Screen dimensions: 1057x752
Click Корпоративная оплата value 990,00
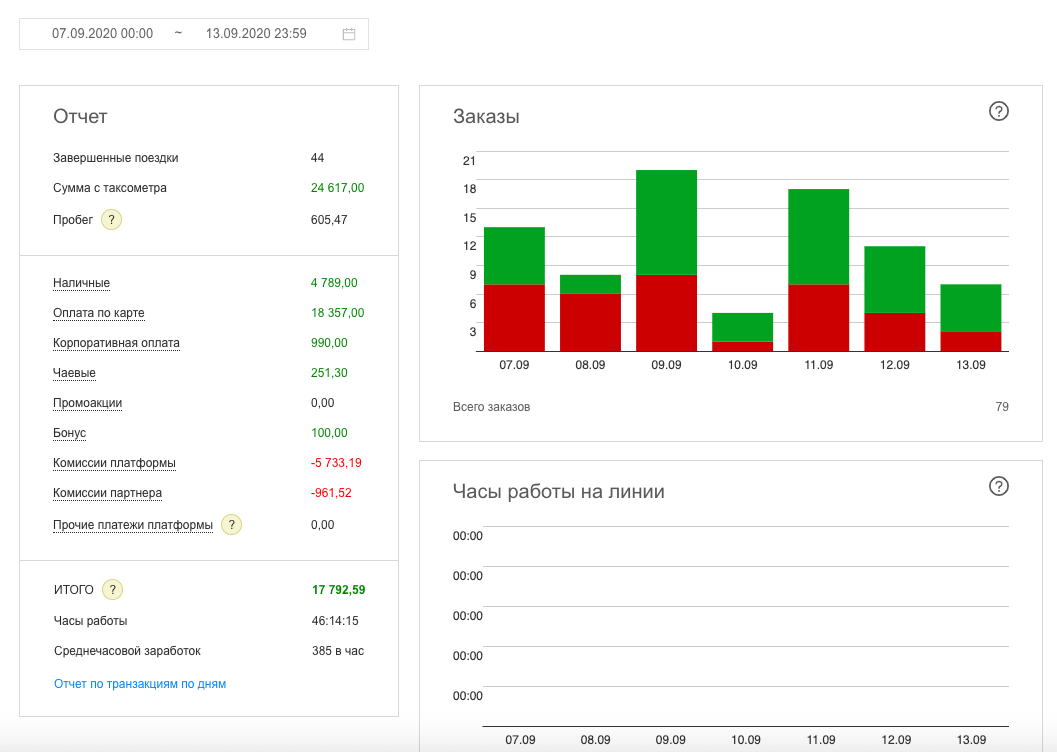(329, 343)
